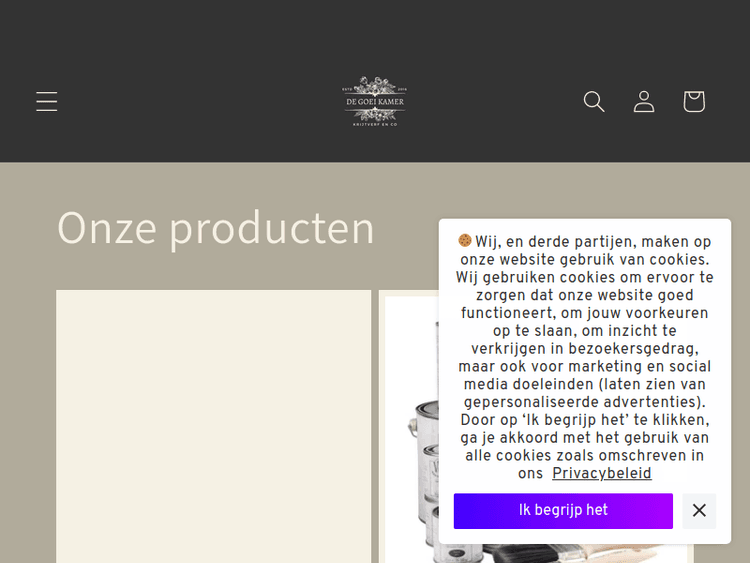Screen dimensions: 750x563
Task: Open the Privacybeleid link
Action: point(601,474)
